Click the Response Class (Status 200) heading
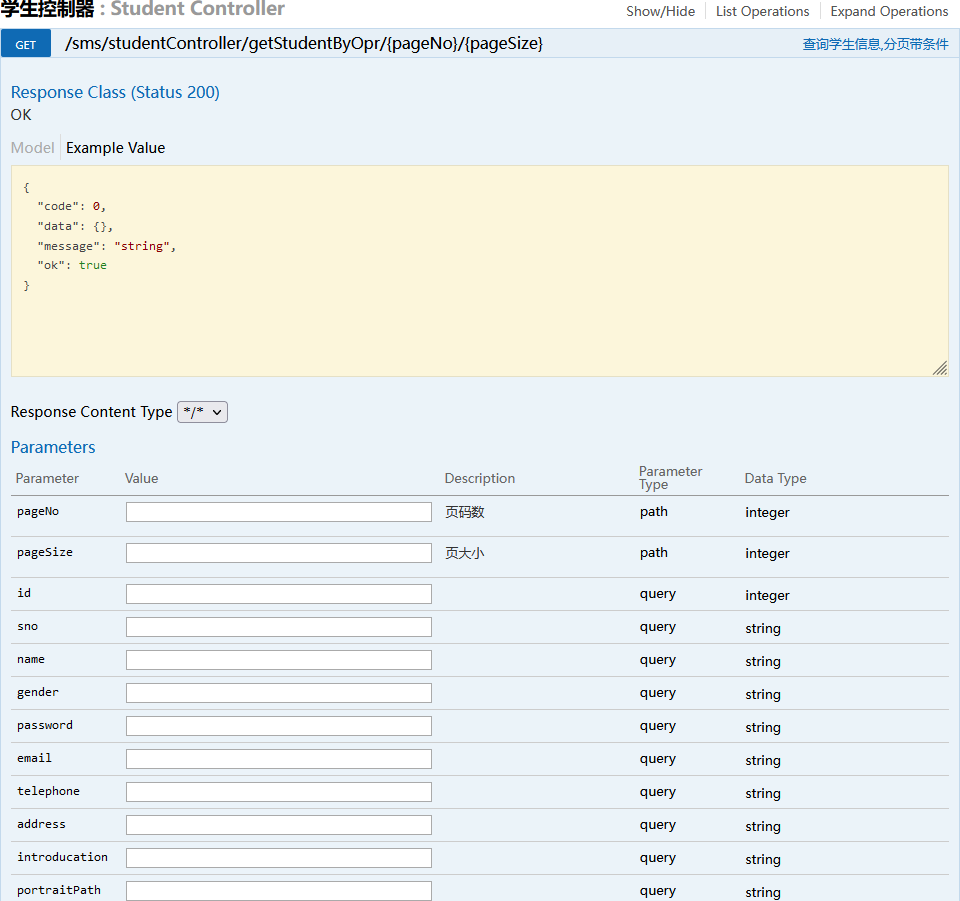Image resolution: width=960 pixels, height=901 pixels. [115, 92]
